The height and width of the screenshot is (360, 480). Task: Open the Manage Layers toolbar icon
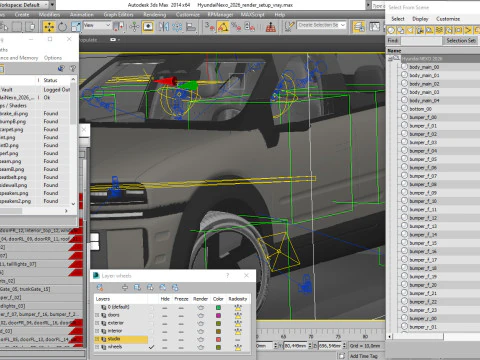pos(359,27)
